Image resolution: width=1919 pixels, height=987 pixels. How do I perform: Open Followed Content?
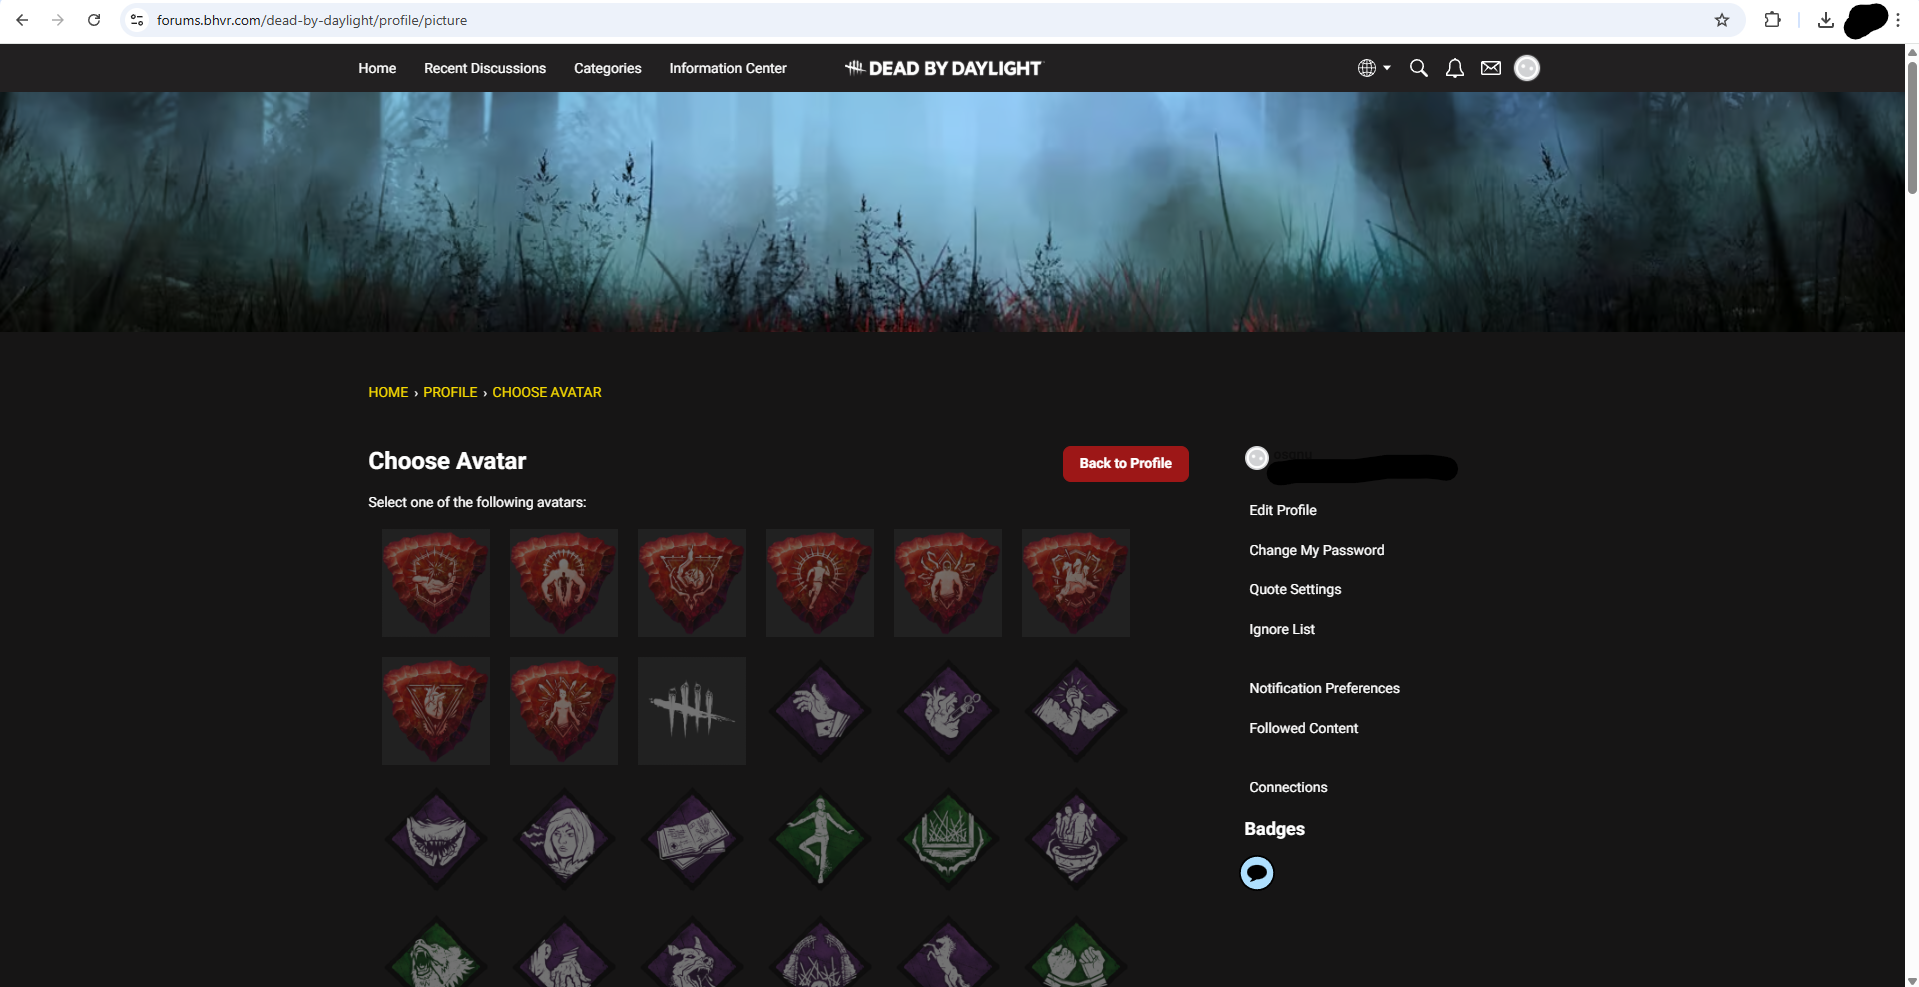pyautogui.click(x=1304, y=728)
